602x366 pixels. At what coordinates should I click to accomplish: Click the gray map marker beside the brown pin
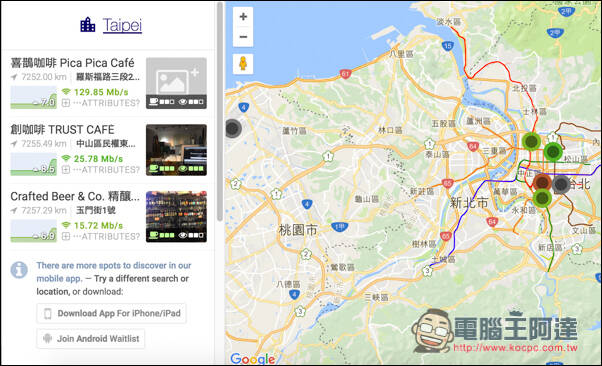561,185
